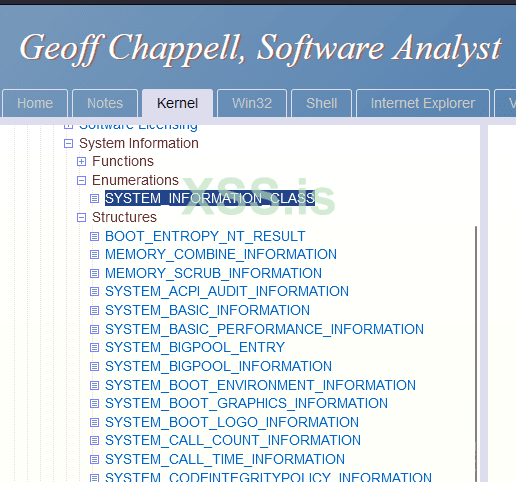Click the Geoff Chappell site title banner
The width and height of the screenshot is (516, 482).
[260, 49]
